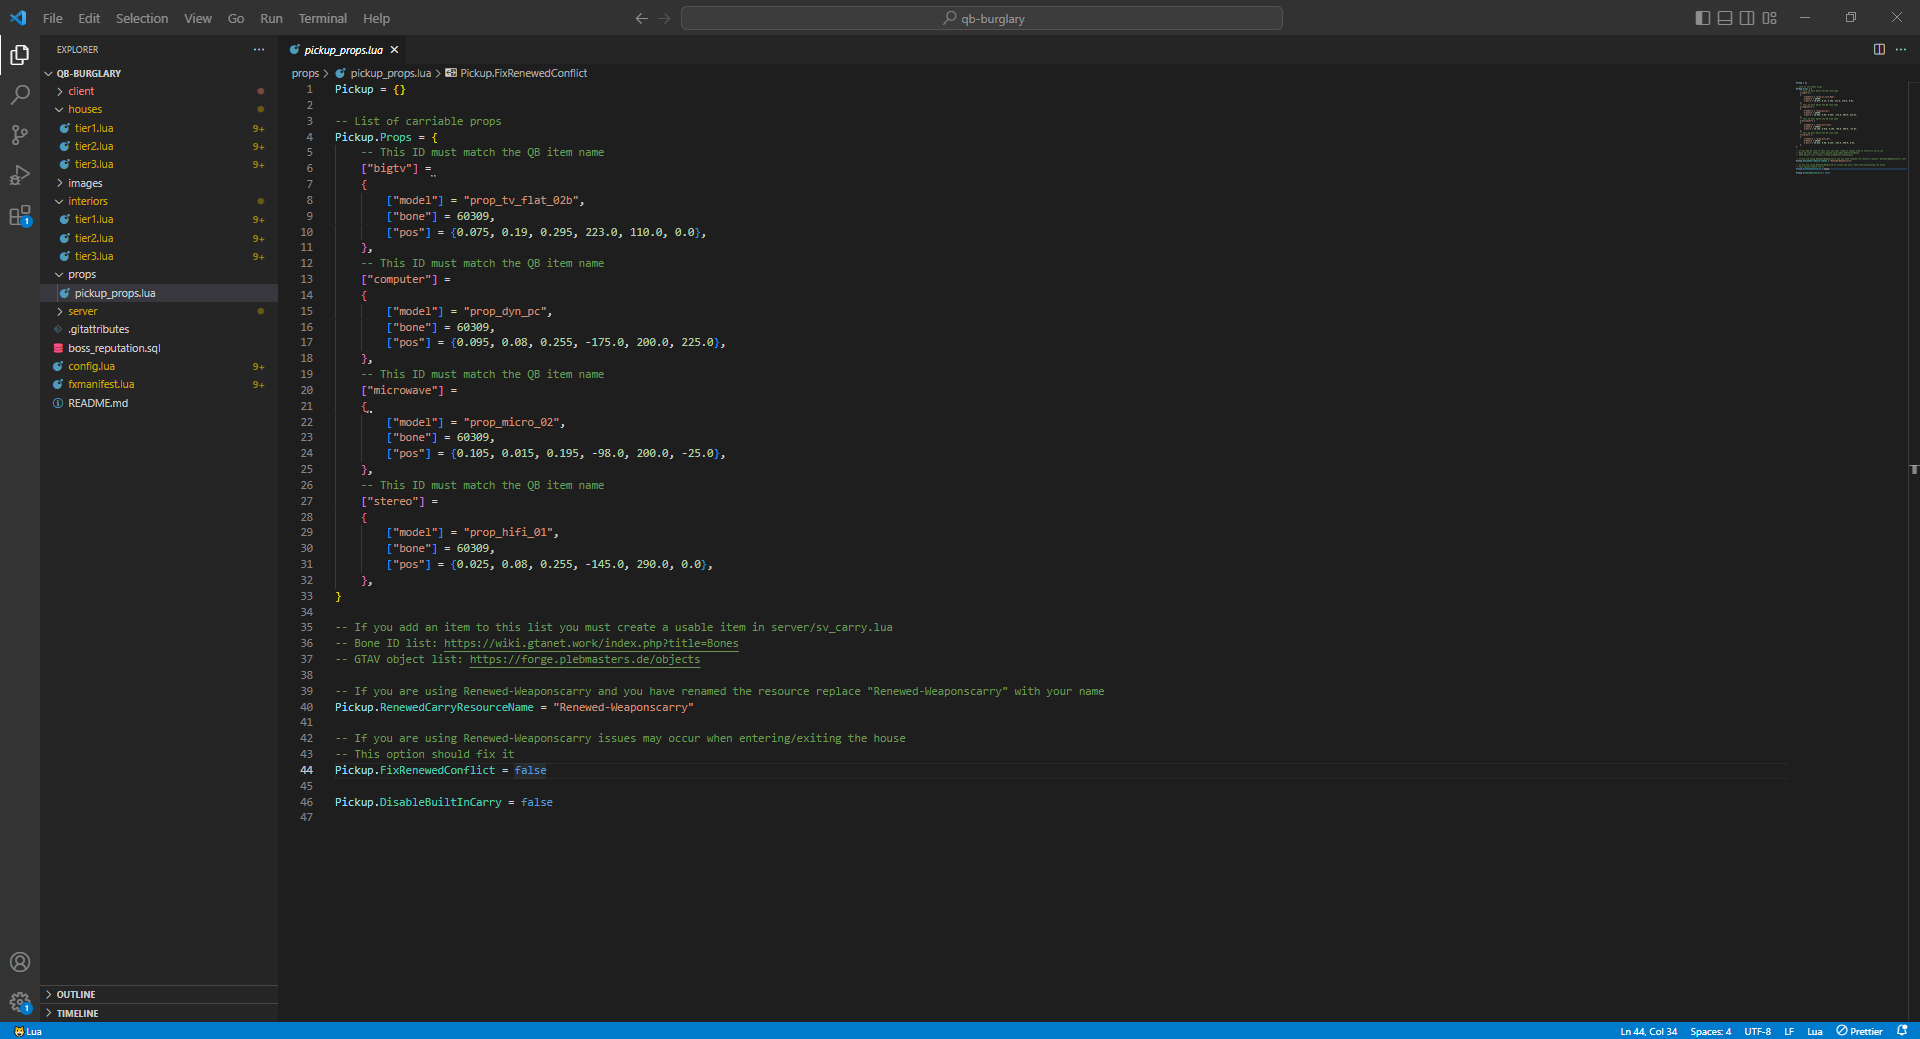Viewport: 1920px width, 1039px height.
Task: Open editor More Actions menu
Action: click(x=1901, y=49)
